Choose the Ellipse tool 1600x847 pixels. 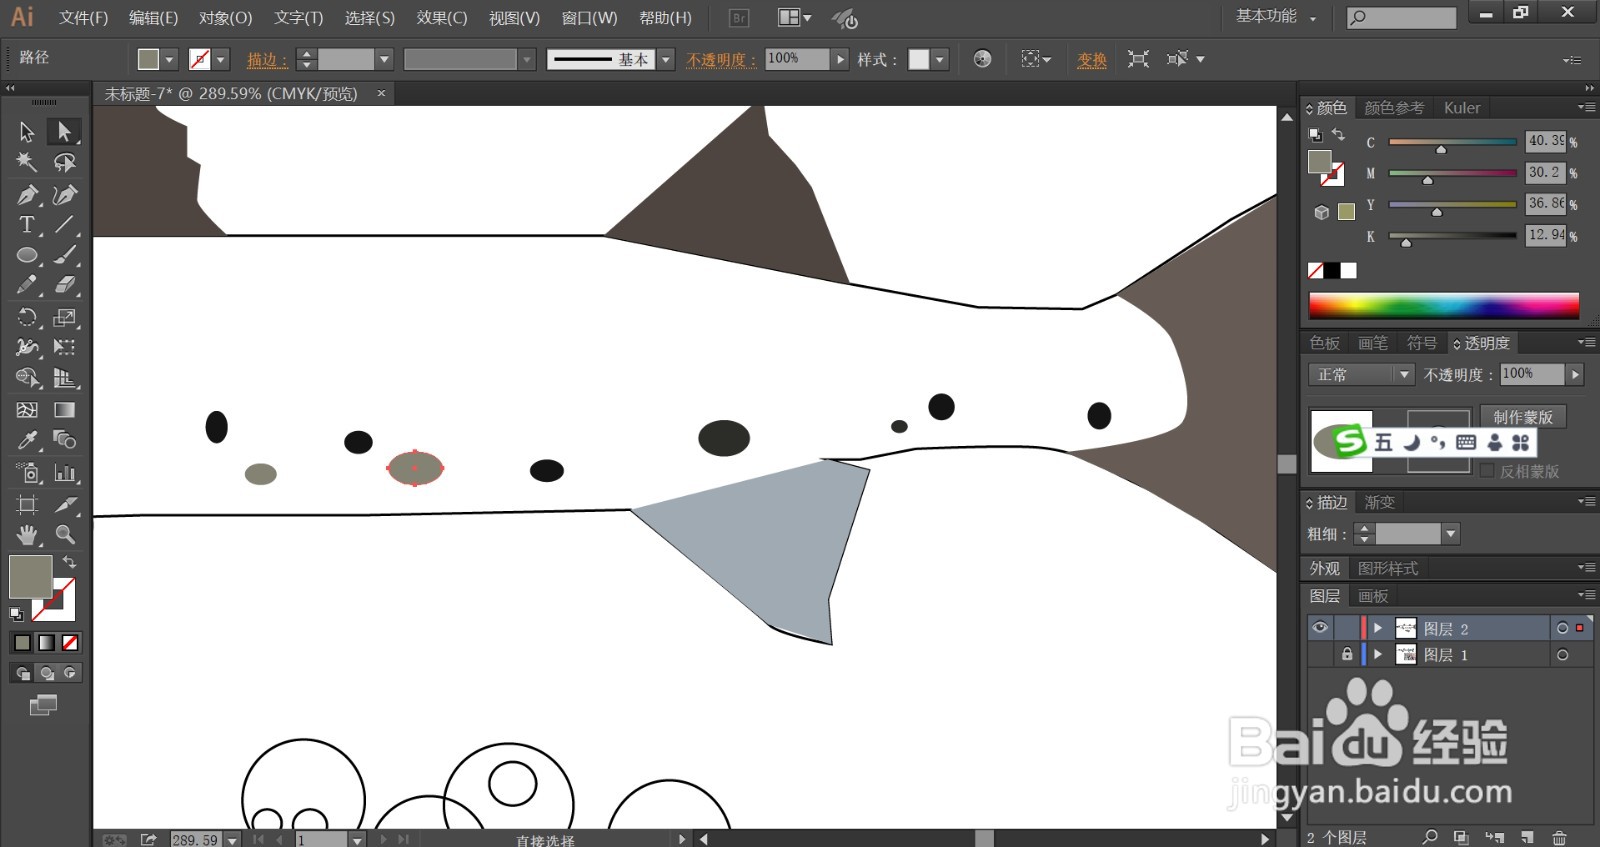tap(27, 256)
